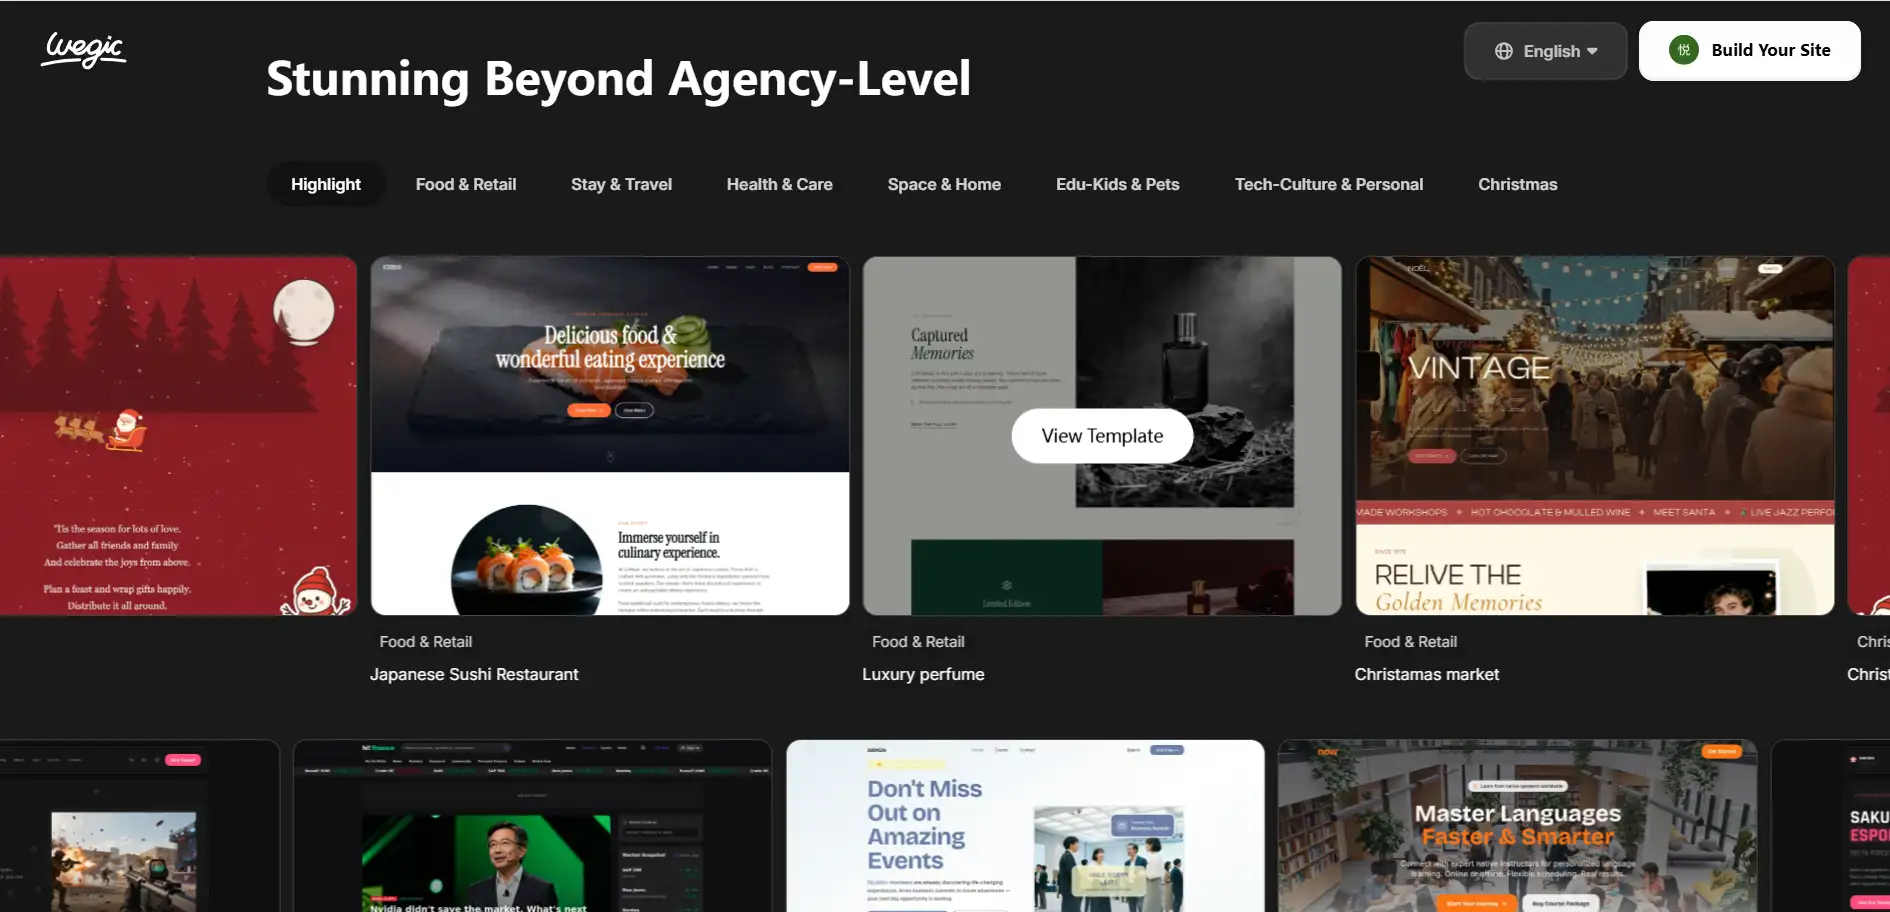This screenshot has height=912, width=1890.
Task: Click the Luxury perfume title link
Action: 923,674
